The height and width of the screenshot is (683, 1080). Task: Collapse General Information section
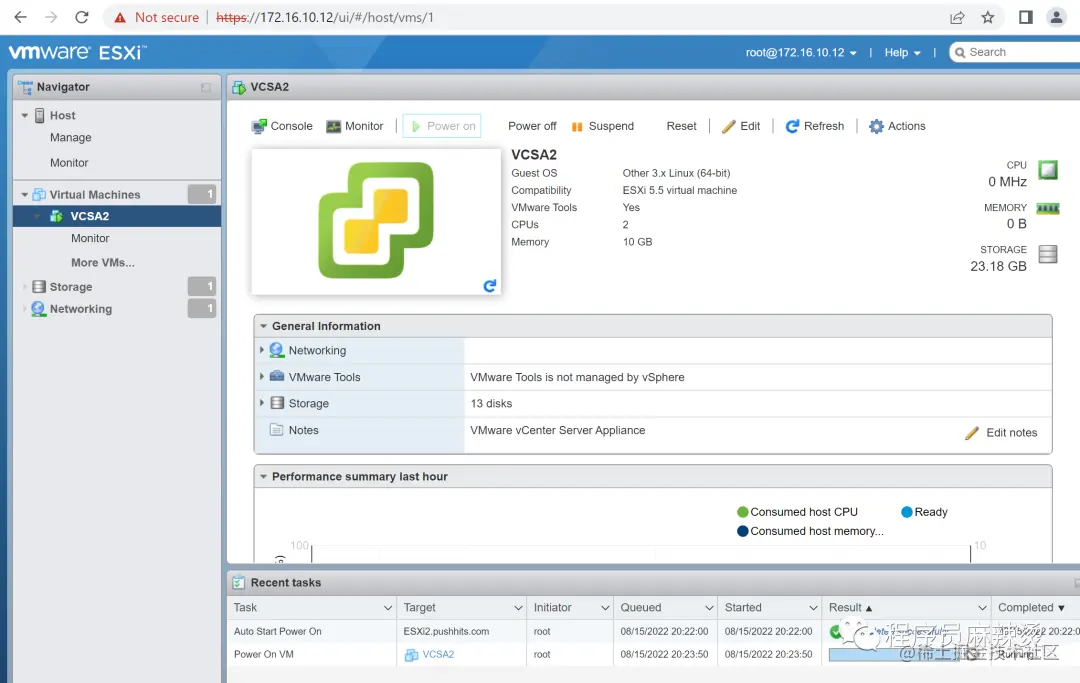(x=263, y=326)
